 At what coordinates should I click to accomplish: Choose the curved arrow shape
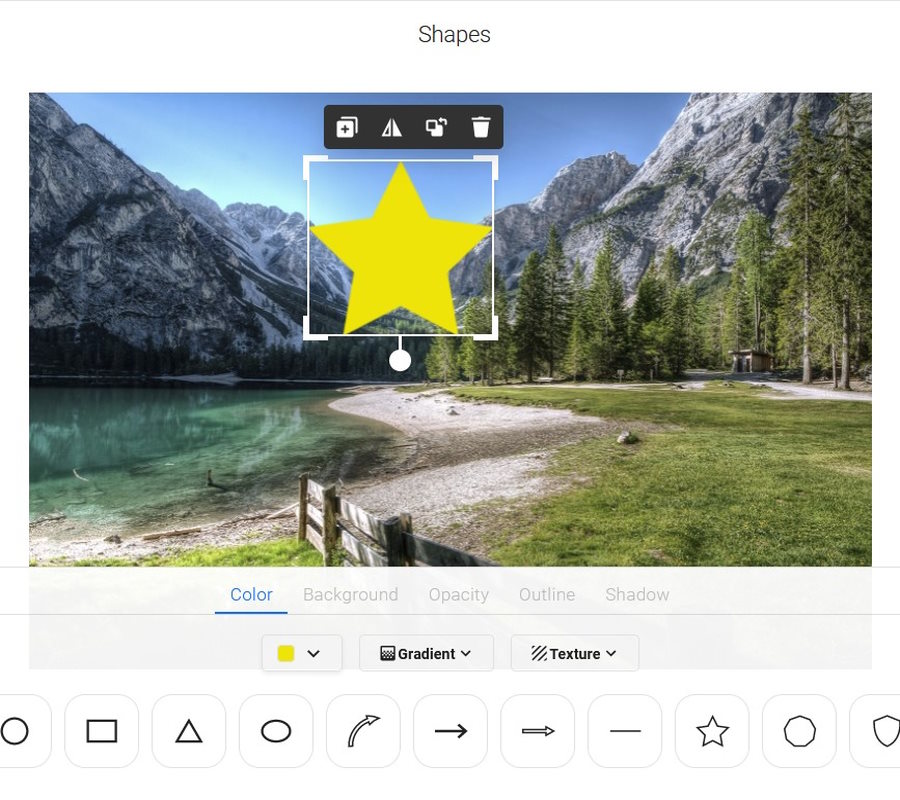coord(363,732)
